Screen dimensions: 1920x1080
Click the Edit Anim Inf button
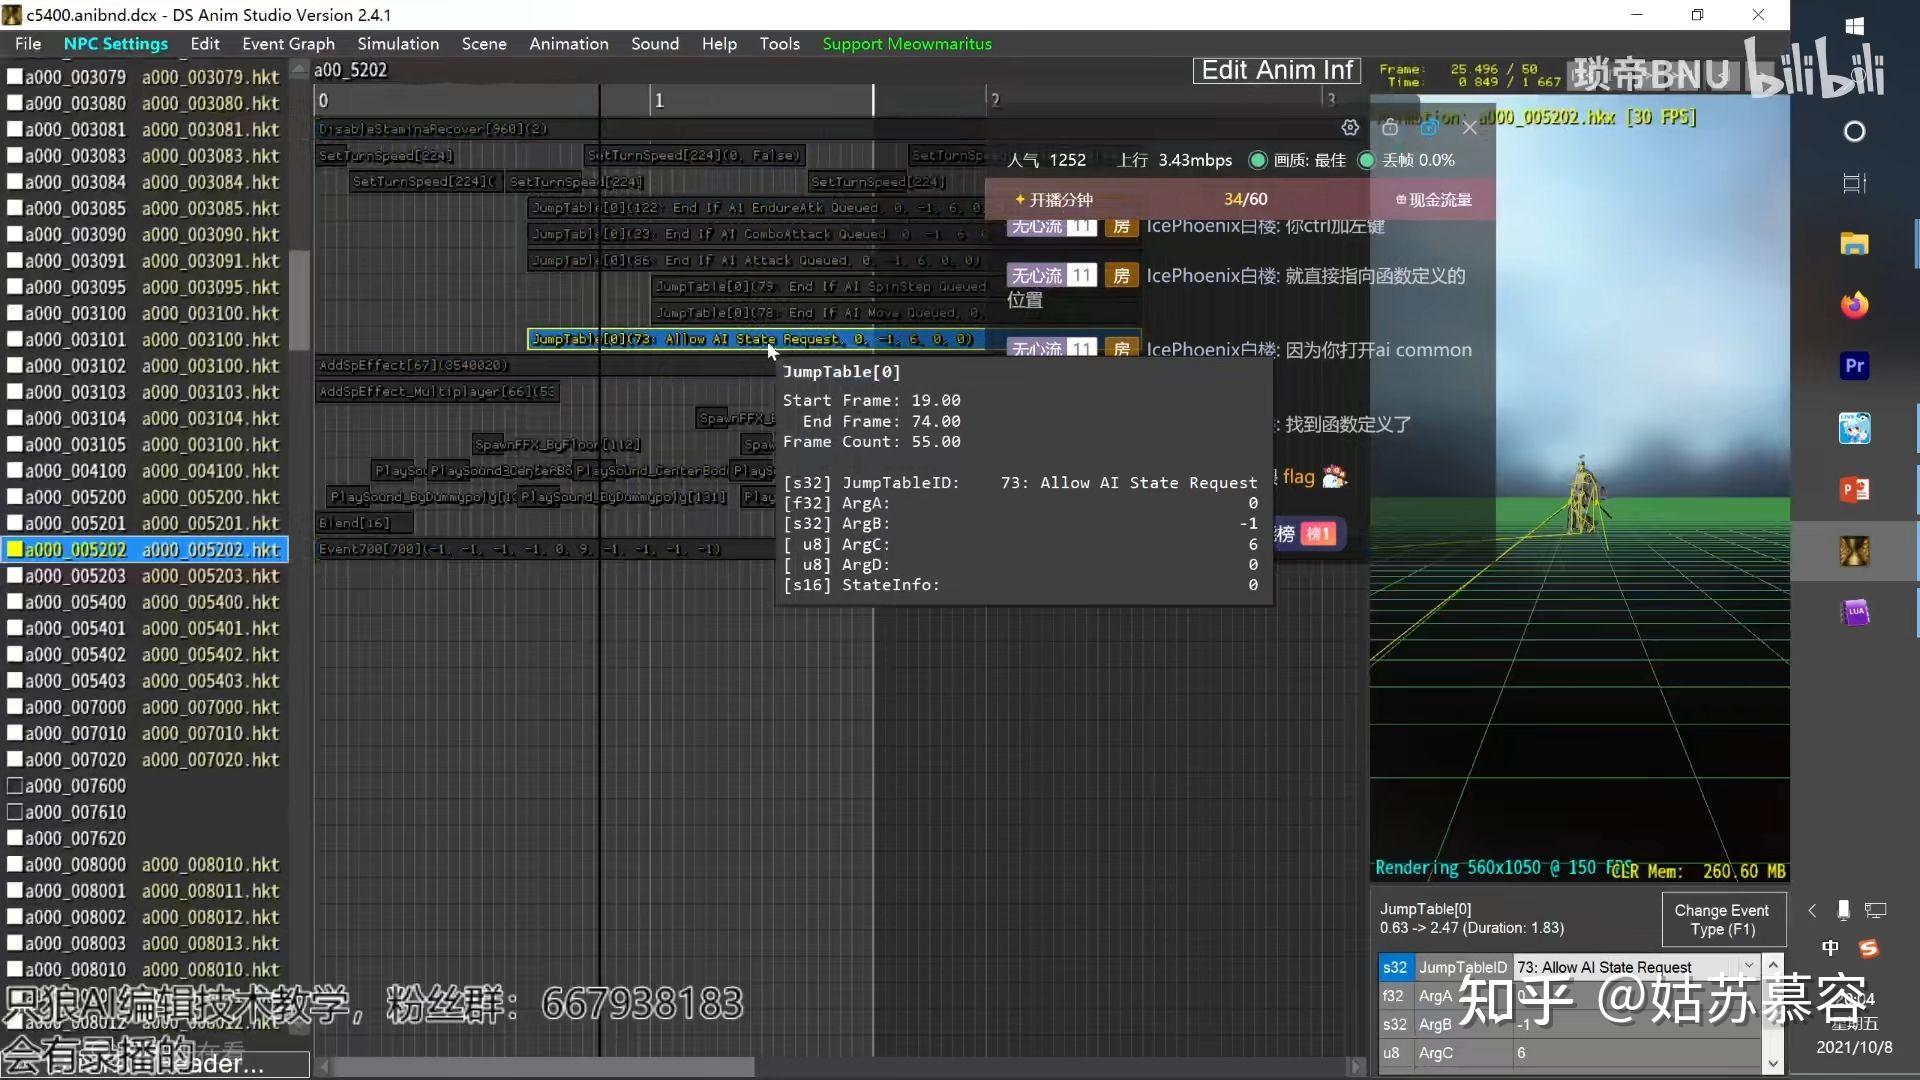click(1276, 70)
